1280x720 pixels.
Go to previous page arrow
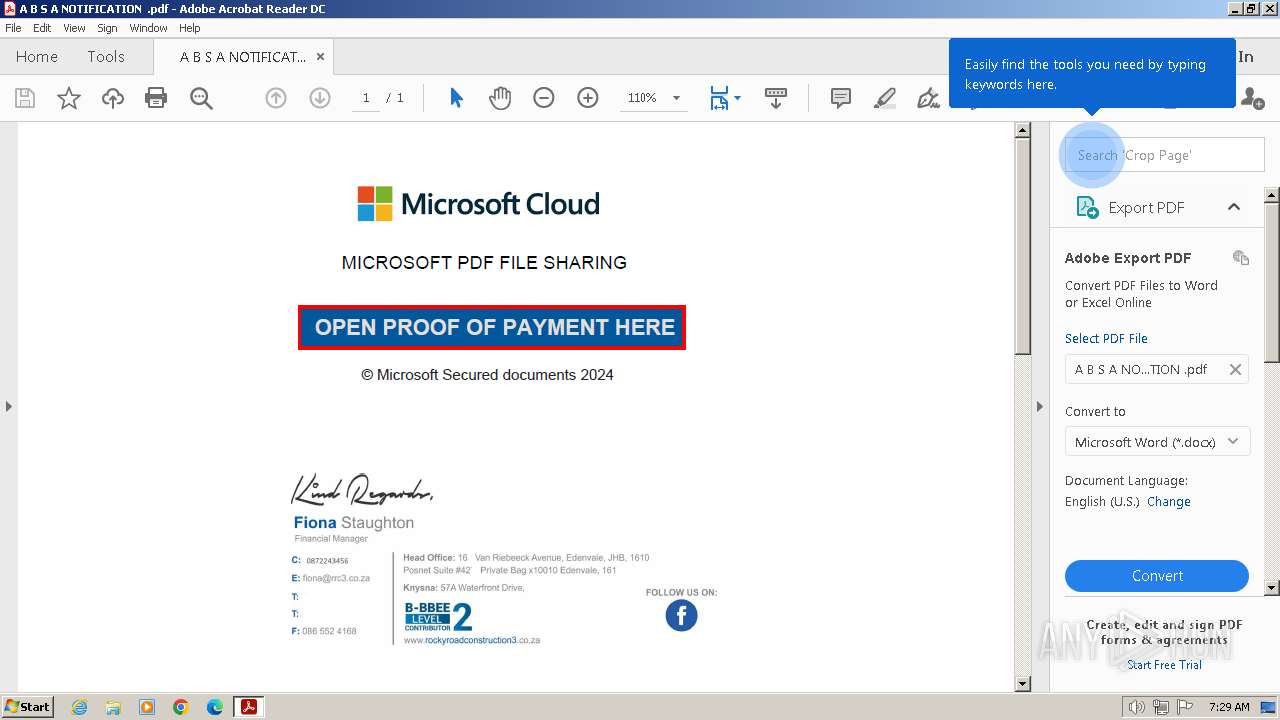[x=276, y=98]
